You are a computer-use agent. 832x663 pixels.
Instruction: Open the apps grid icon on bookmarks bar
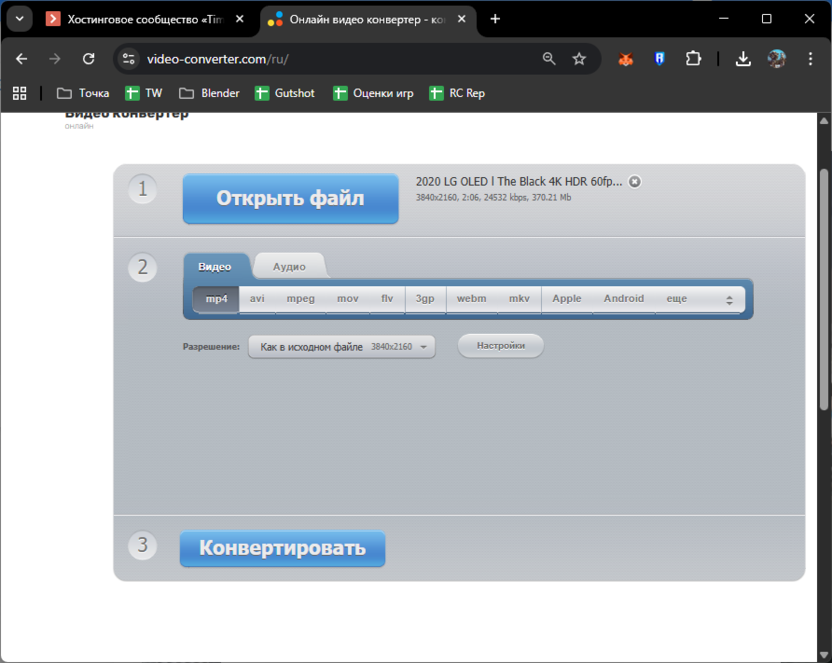19,93
